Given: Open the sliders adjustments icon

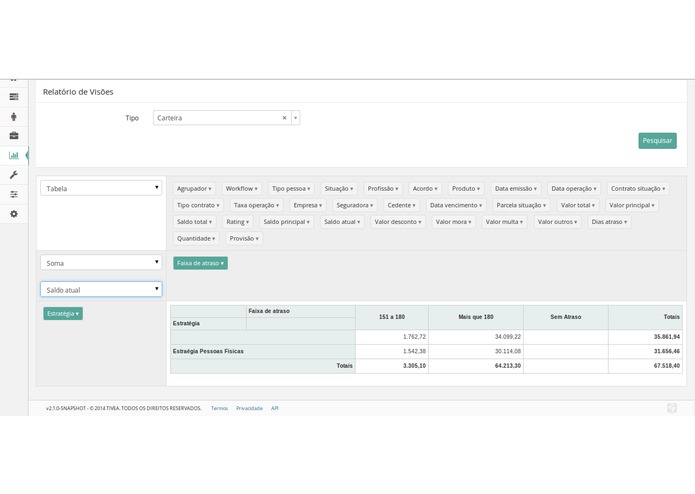Looking at the screenshot, I should click(x=14, y=194).
